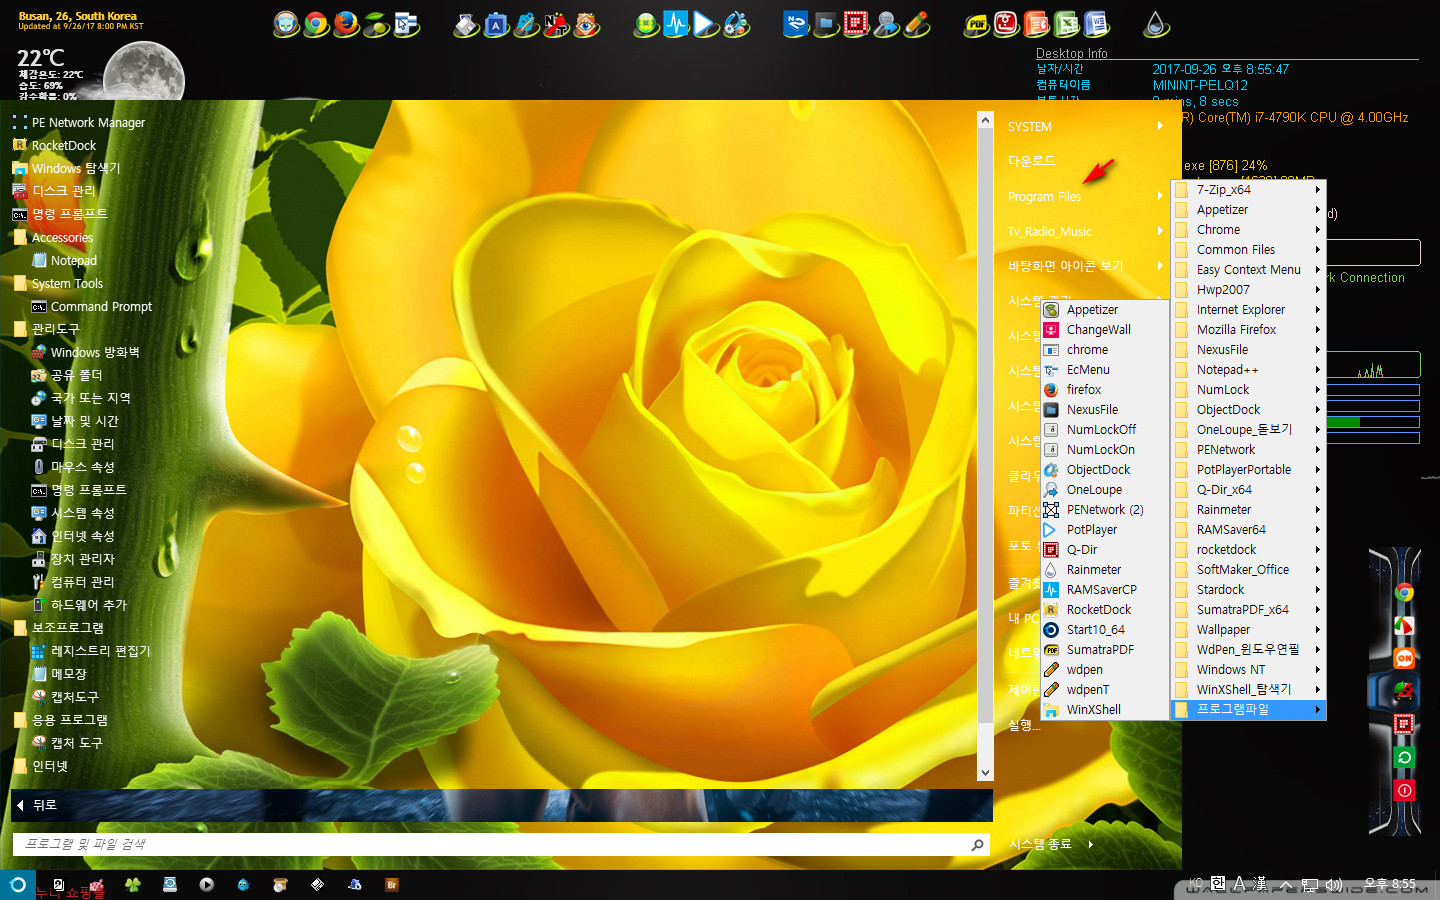Open PotPlayer blue play icon in top dock
The image size is (1440, 900).
click(706, 24)
